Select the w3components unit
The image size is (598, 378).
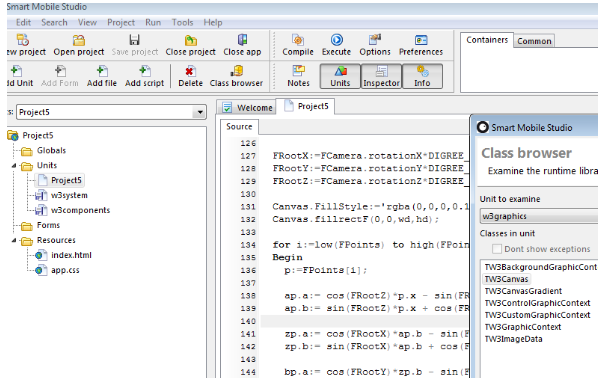click(x=80, y=210)
